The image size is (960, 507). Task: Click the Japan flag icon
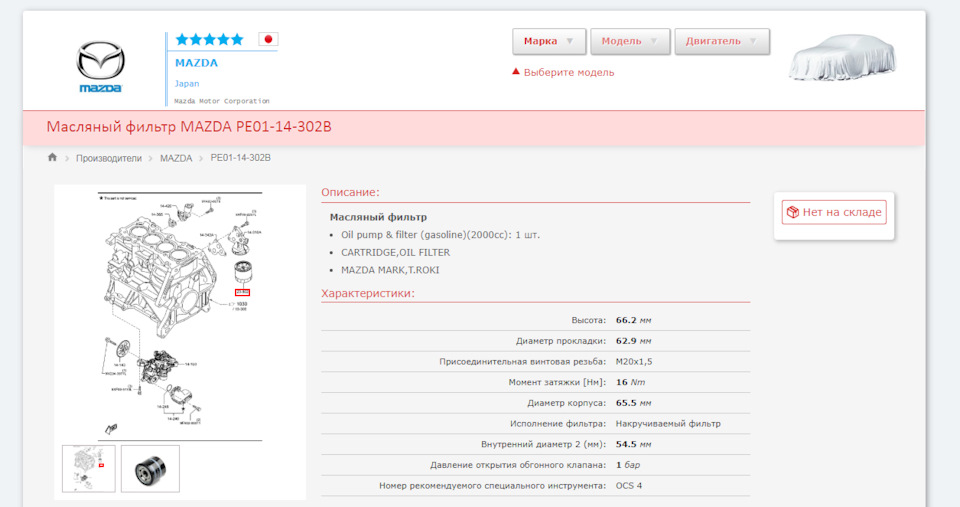[268, 39]
